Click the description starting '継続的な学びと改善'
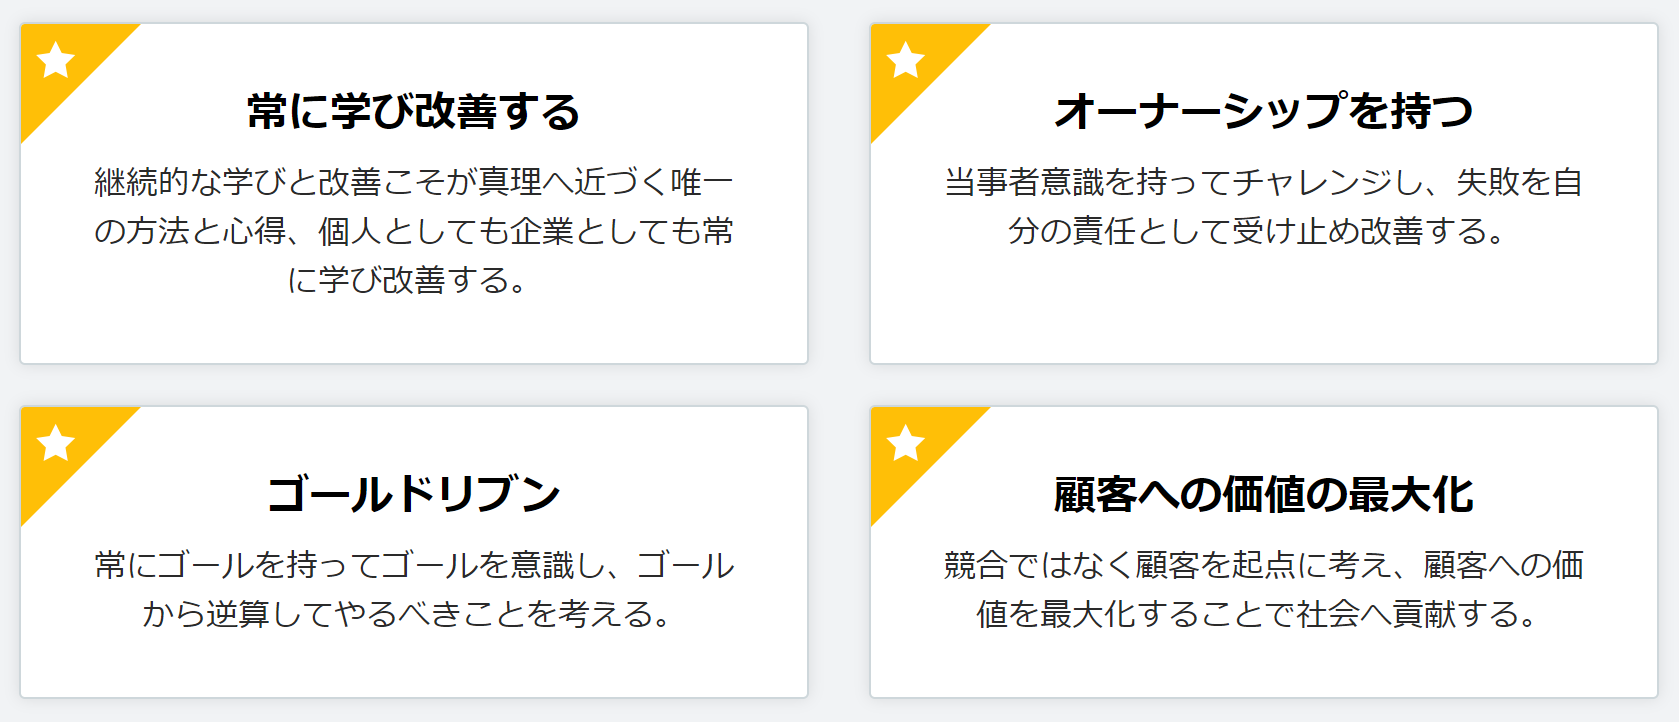Viewport: 1679px width, 722px height. click(x=414, y=231)
